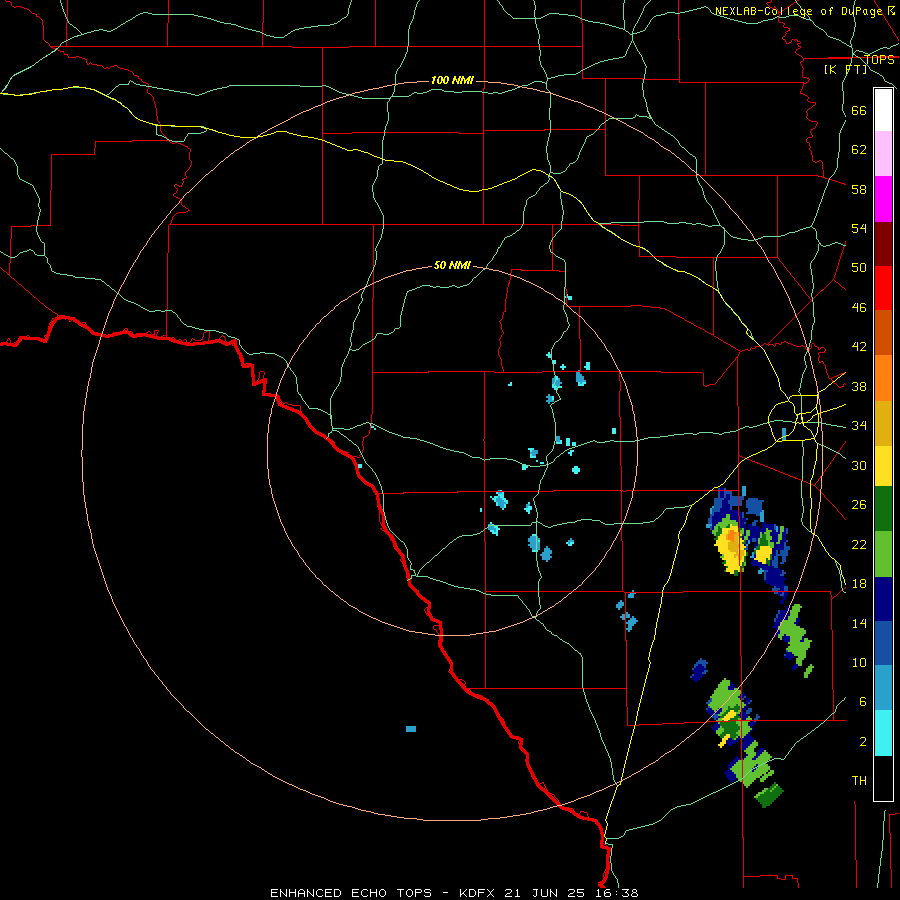Image resolution: width=900 pixels, height=900 pixels.
Task: Click the "KDFX" radar station identifier
Action: (476, 893)
